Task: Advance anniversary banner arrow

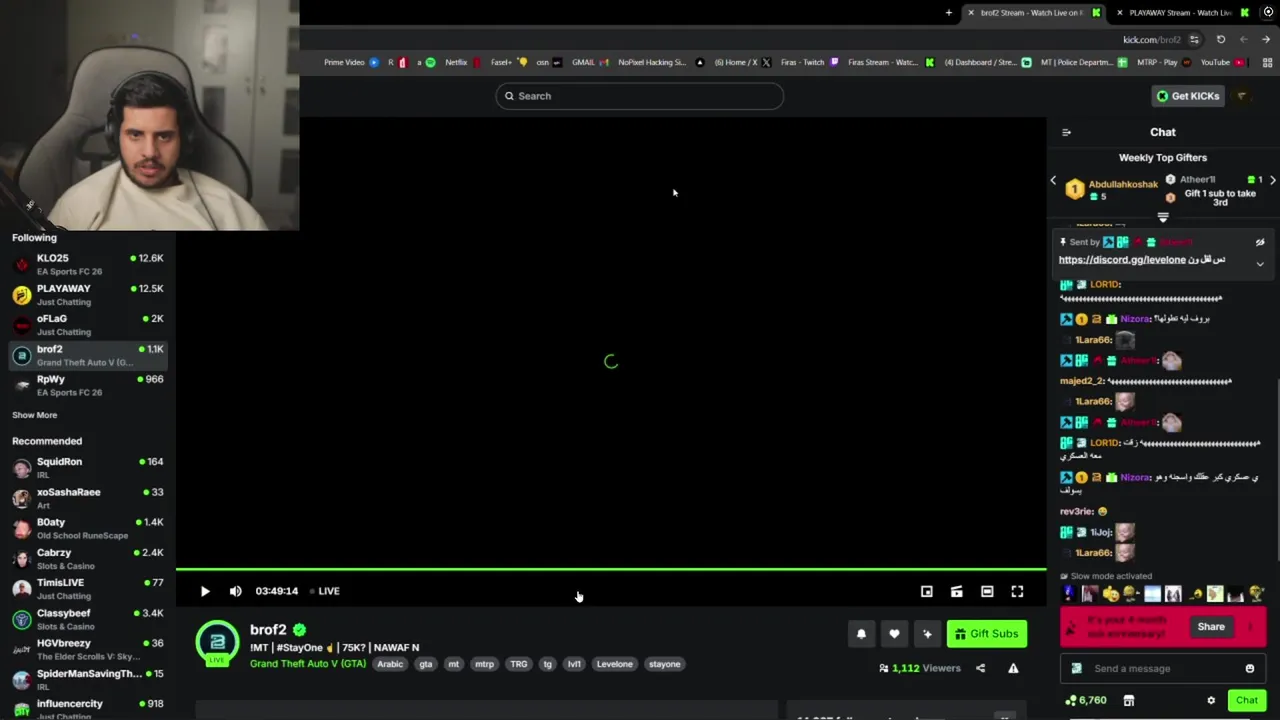Action: (x=1250, y=627)
